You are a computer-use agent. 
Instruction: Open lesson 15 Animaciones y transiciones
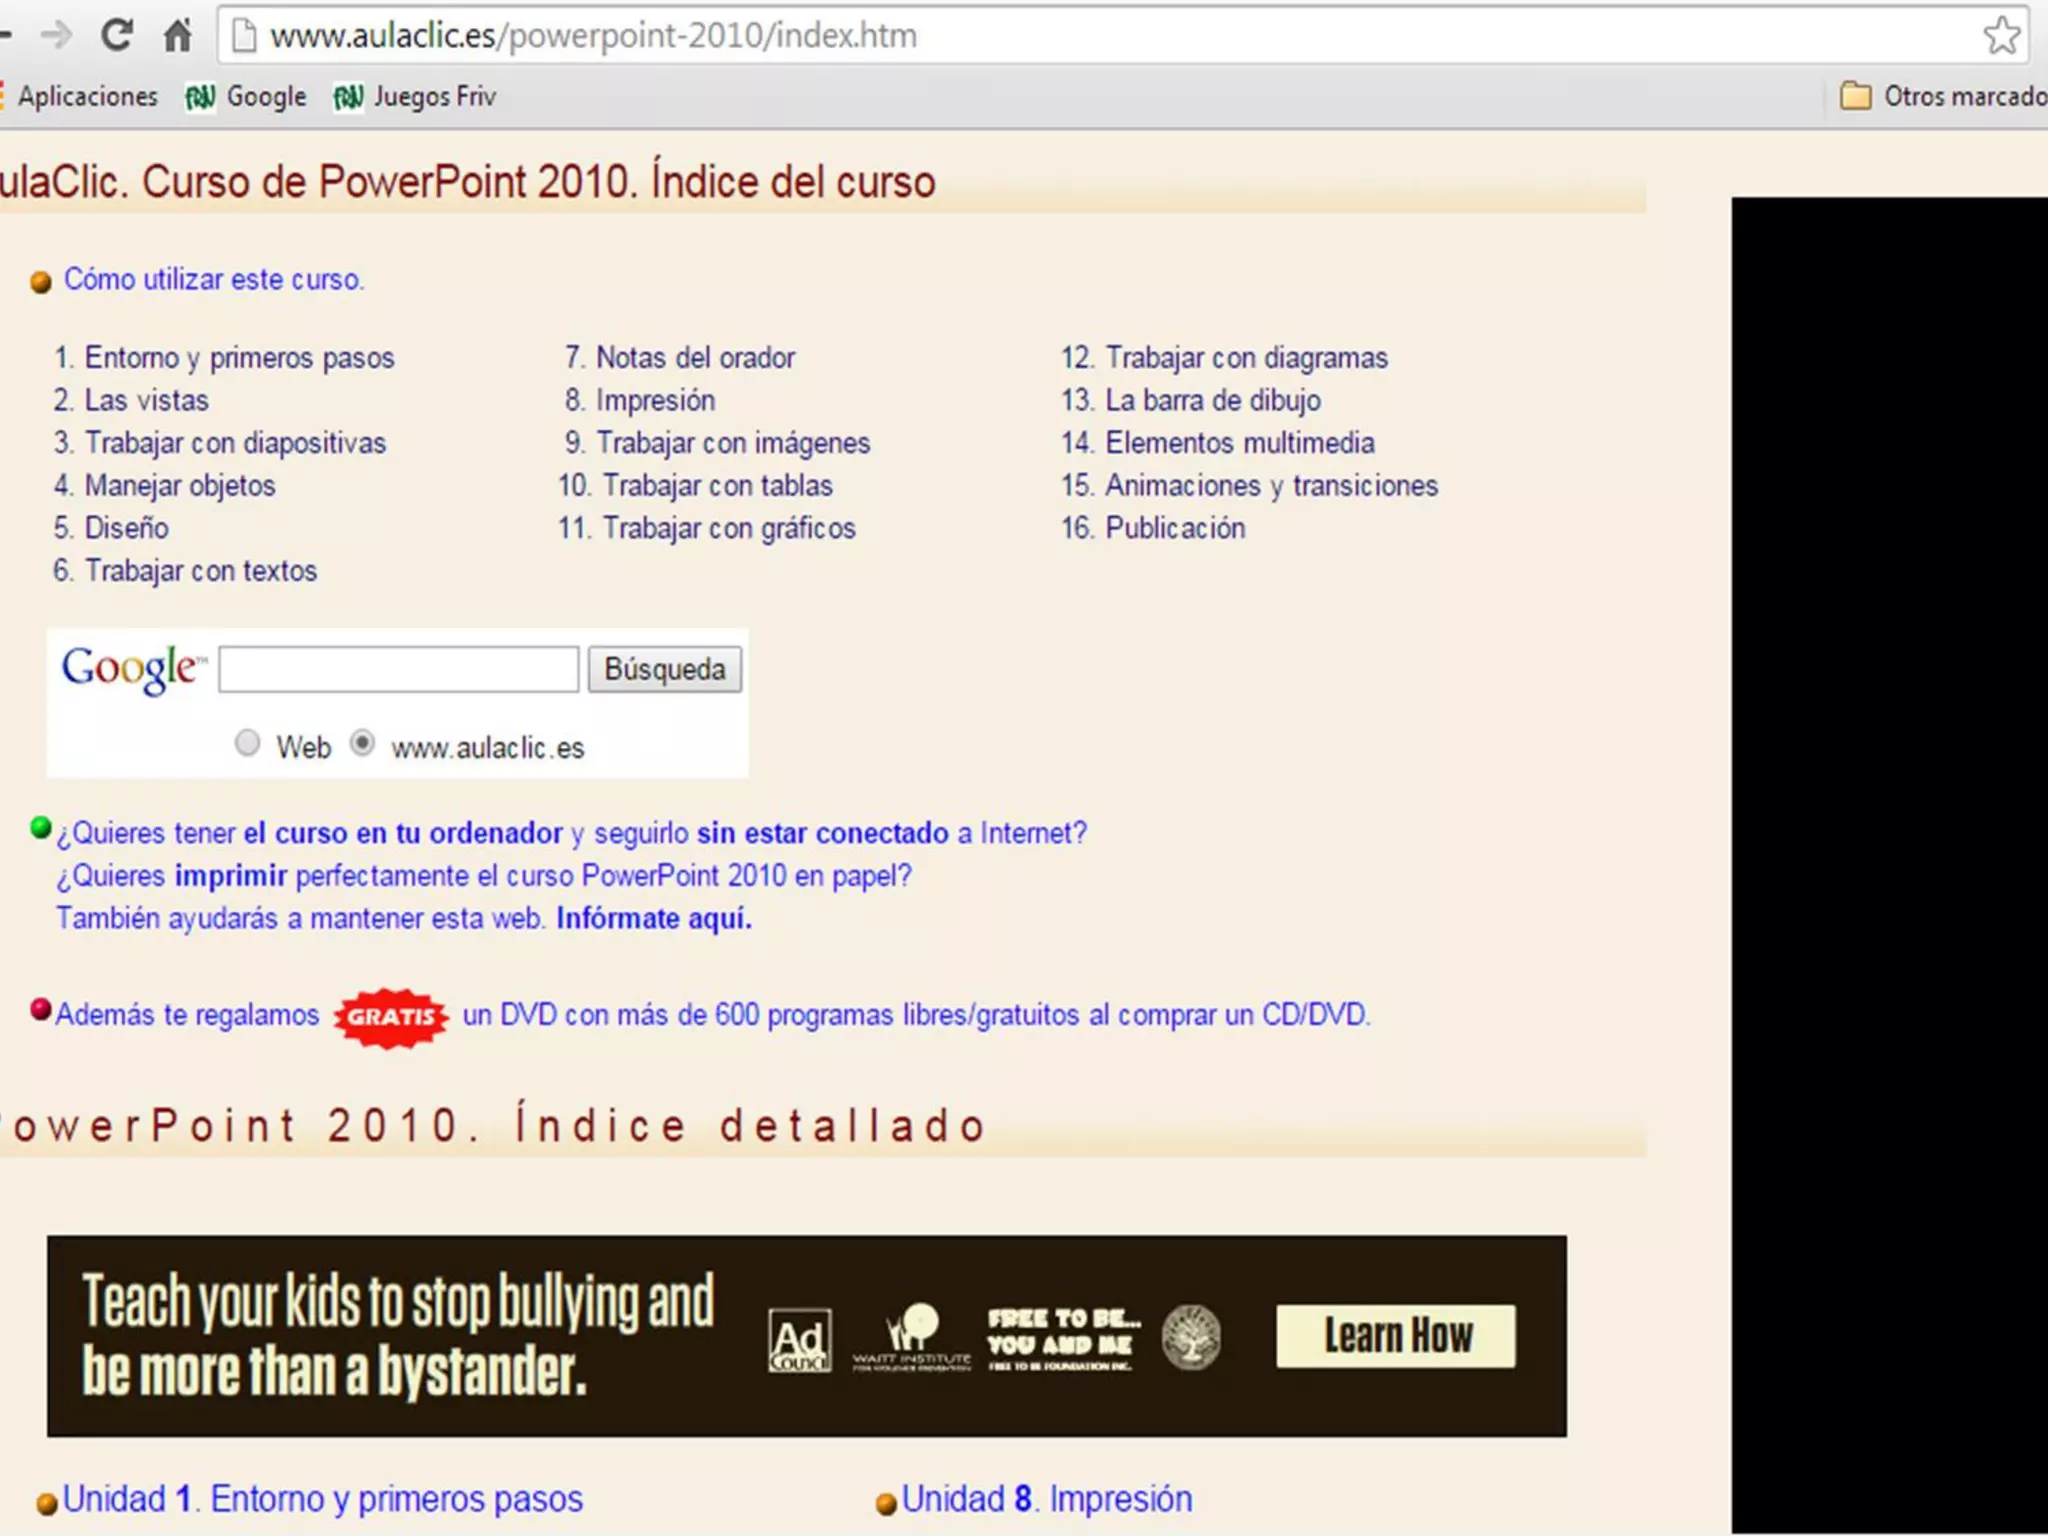1270,486
